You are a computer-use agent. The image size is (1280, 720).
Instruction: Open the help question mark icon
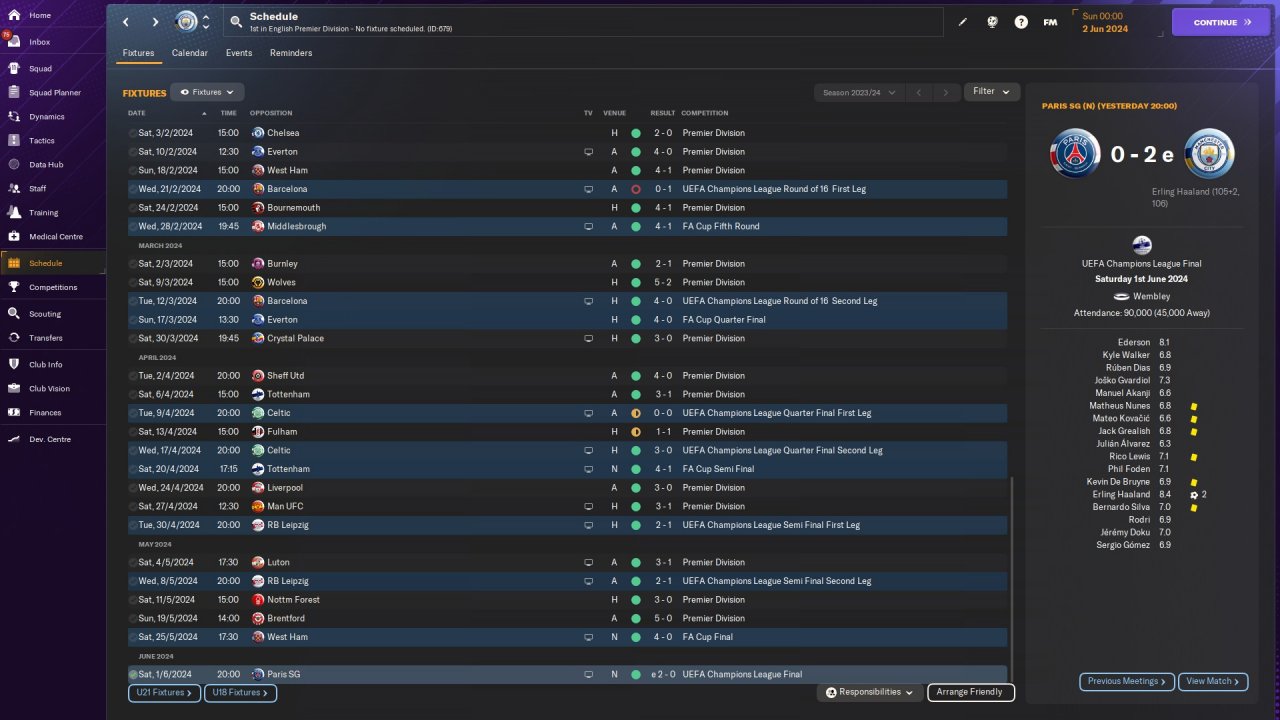pos(1021,22)
